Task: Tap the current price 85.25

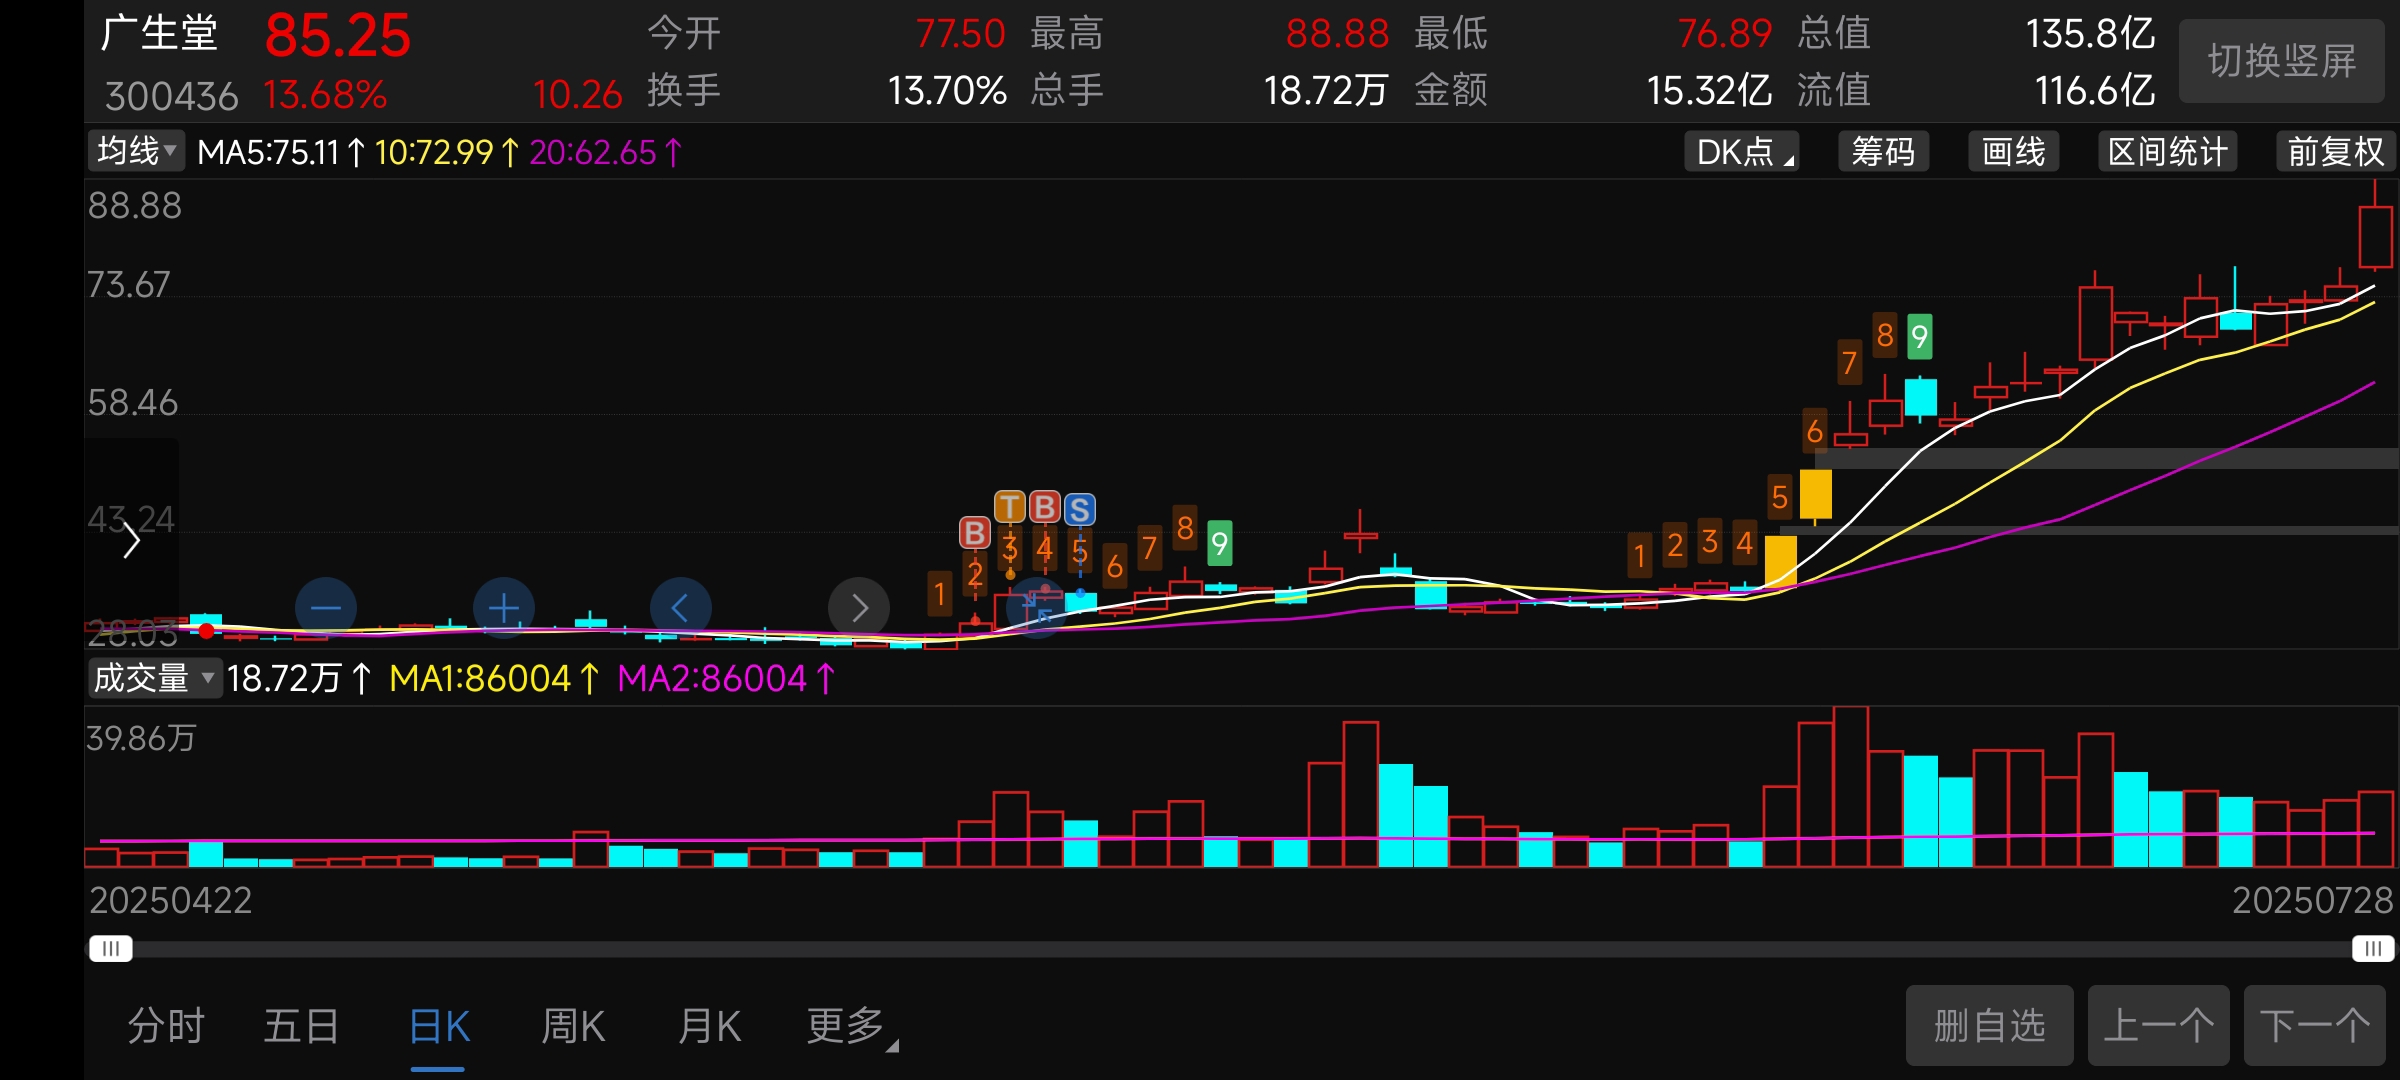Action: click(x=338, y=36)
